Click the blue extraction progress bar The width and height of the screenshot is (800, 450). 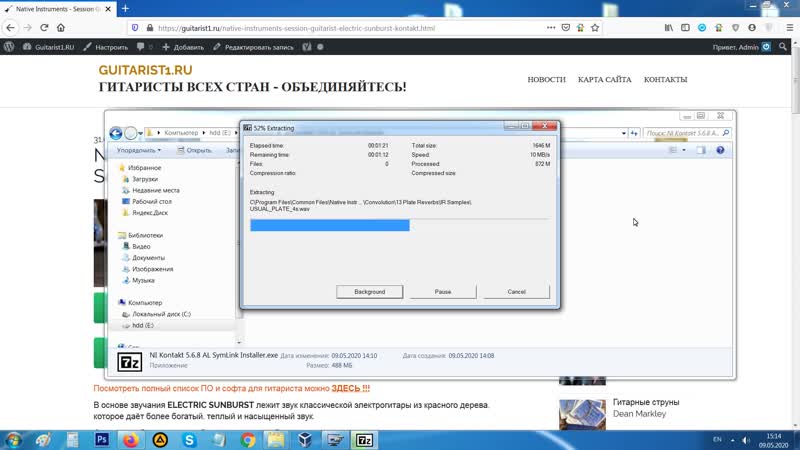click(330, 225)
